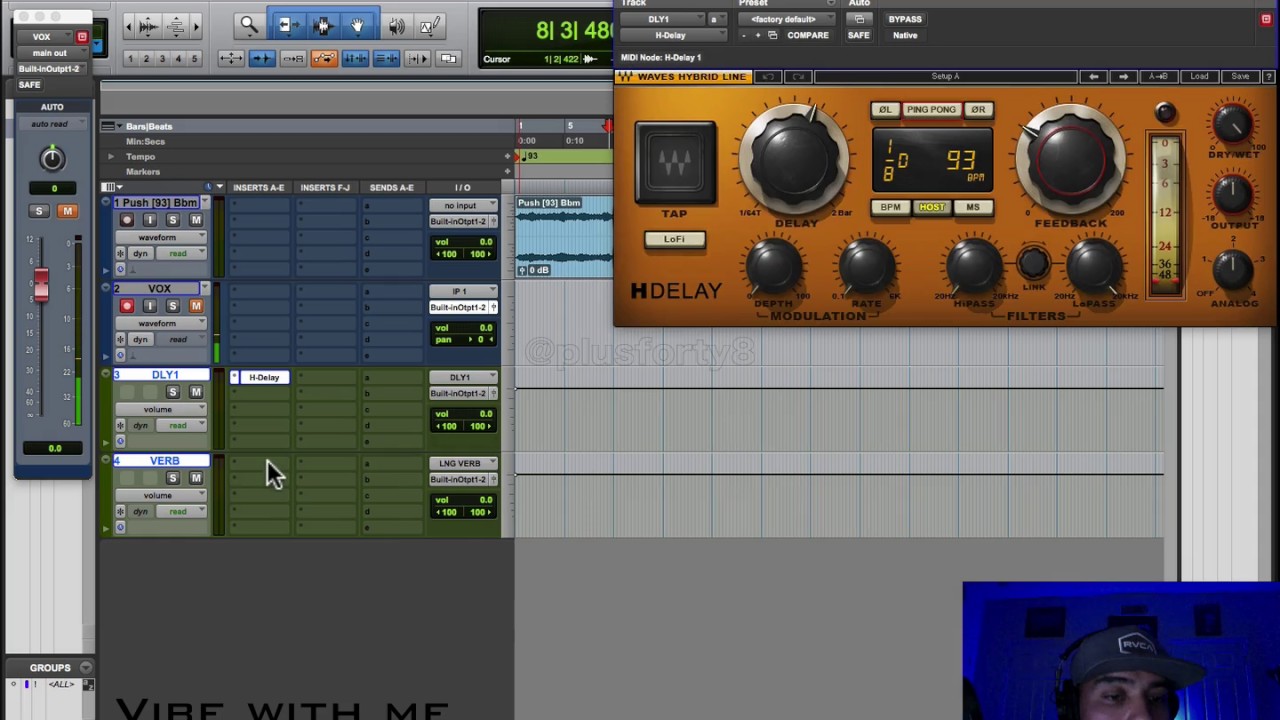Click A→B copy setup button
The width and height of the screenshot is (1280, 720).
click(x=1158, y=76)
